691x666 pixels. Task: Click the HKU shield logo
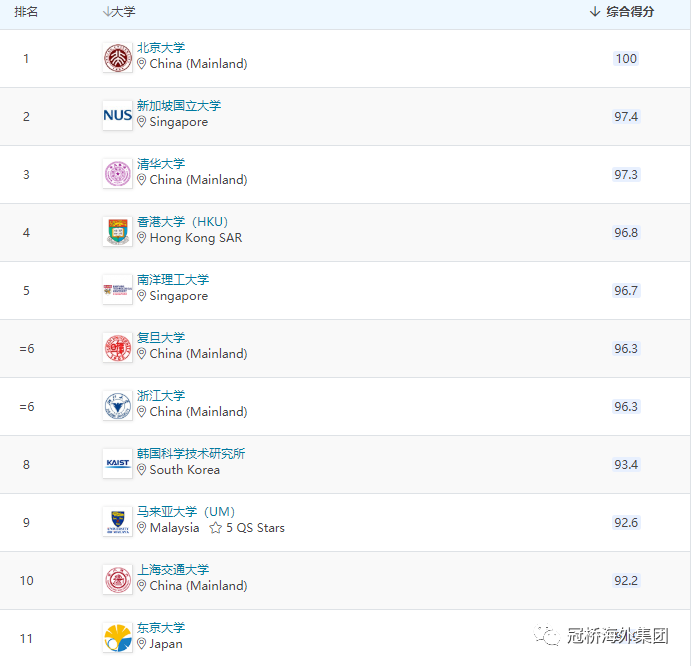point(117,232)
